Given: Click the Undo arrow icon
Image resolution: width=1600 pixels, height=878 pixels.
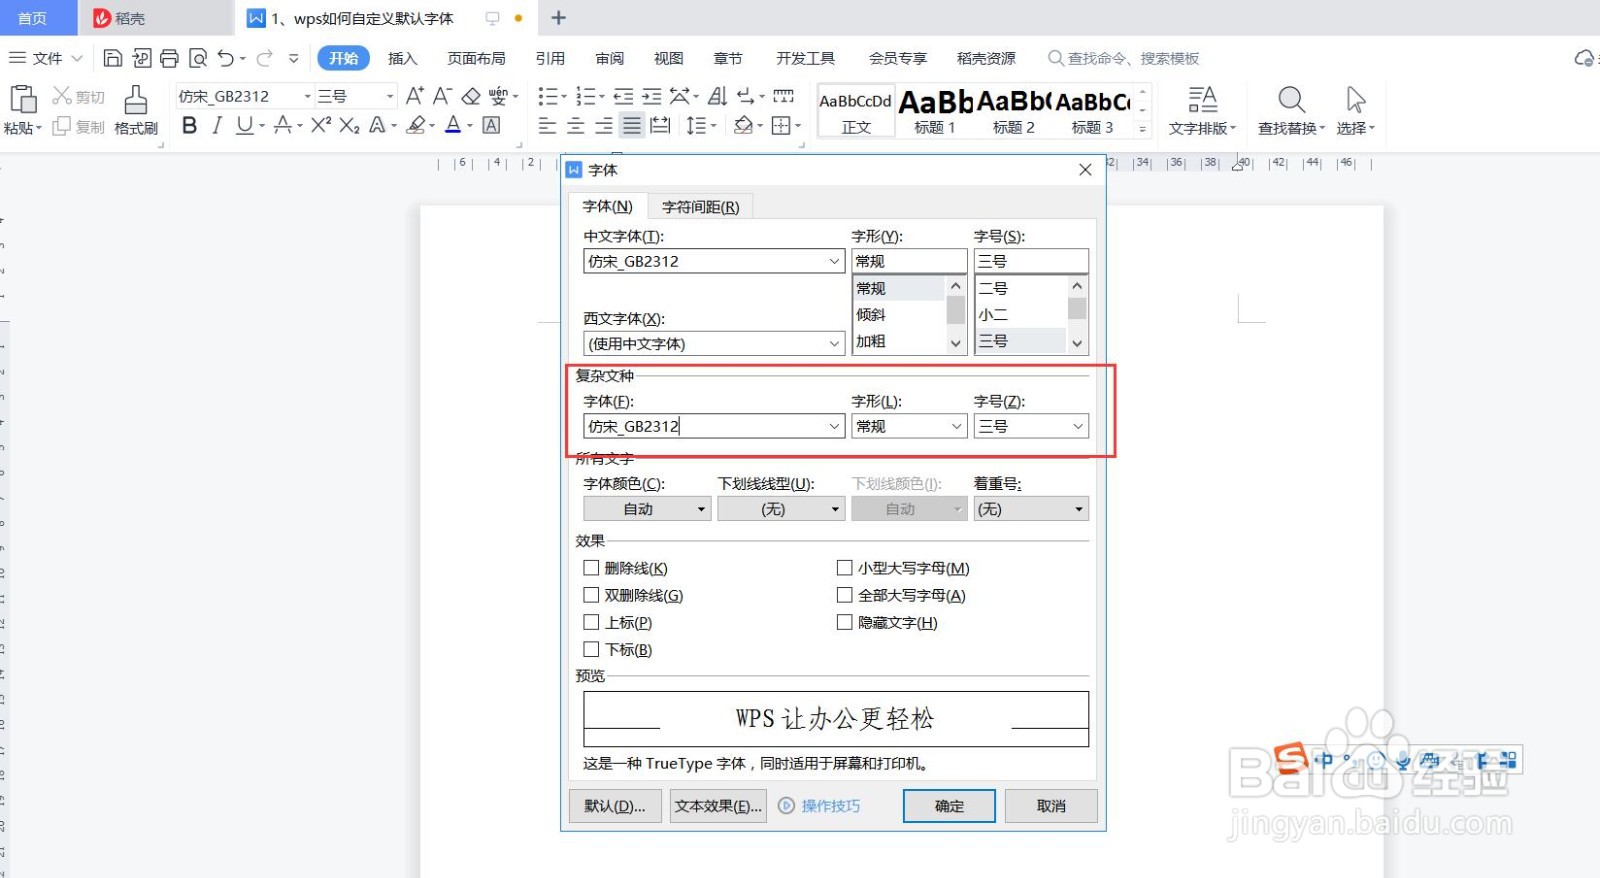Looking at the screenshot, I should point(226,58).
